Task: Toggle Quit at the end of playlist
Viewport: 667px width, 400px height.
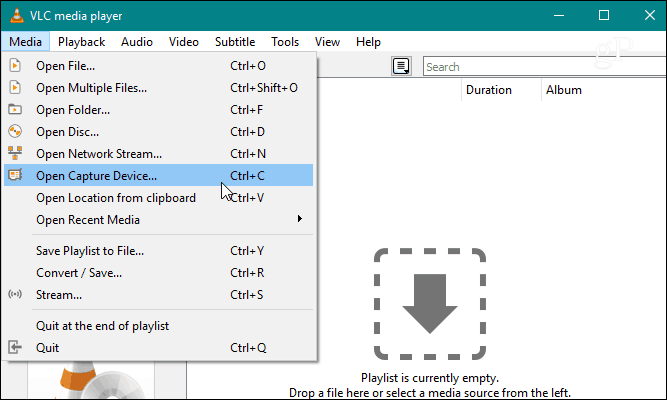Action: 158,326
